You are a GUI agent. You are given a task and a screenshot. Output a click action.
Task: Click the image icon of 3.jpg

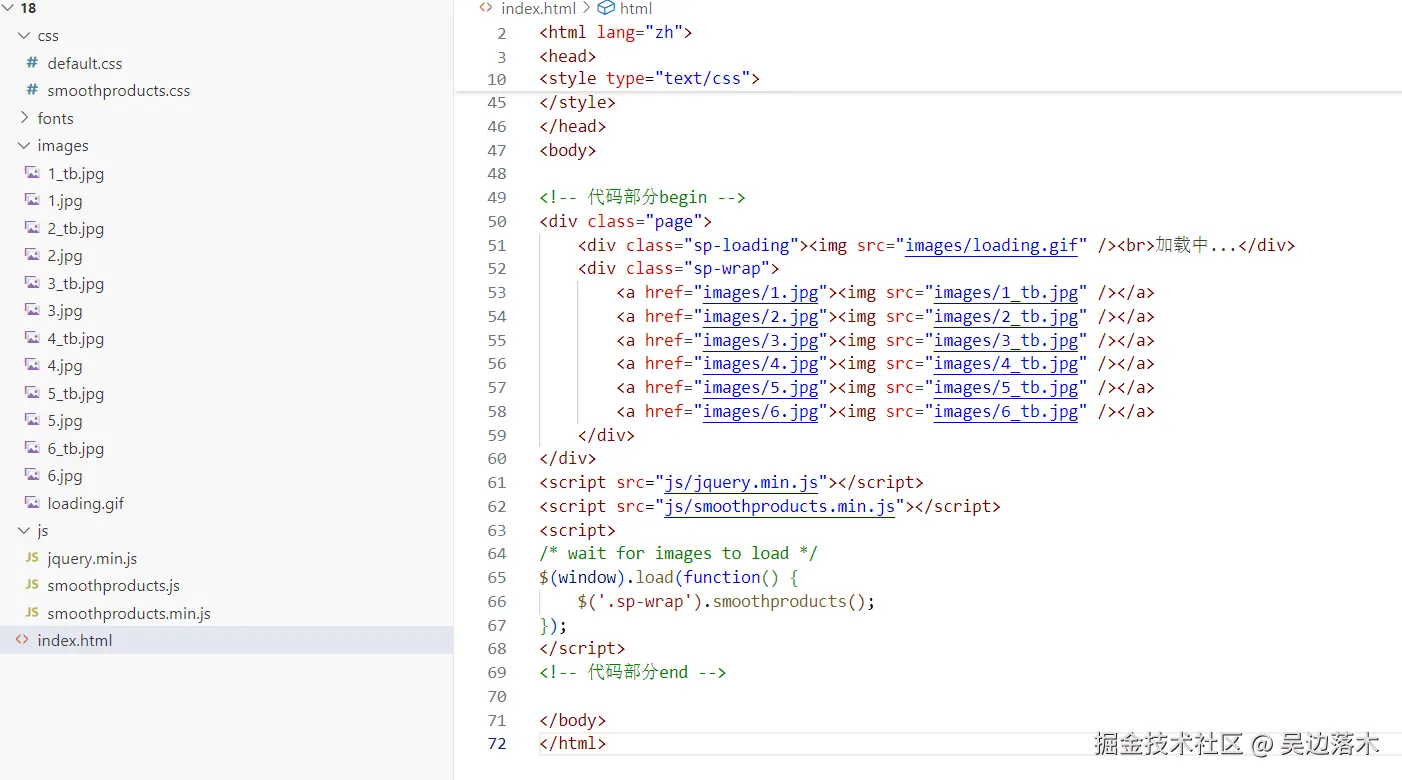point(32,310)
